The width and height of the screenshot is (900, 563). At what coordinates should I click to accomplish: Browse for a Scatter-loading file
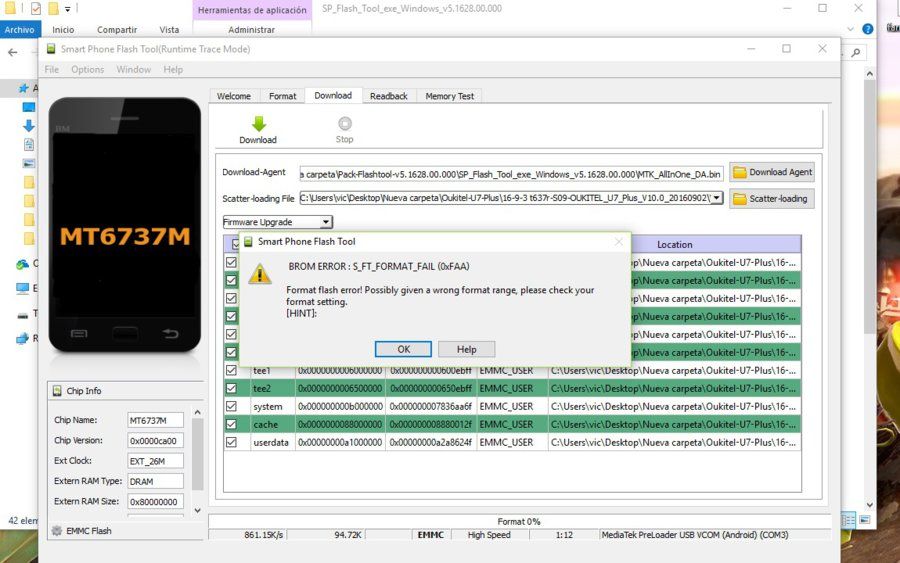point(772,199)
